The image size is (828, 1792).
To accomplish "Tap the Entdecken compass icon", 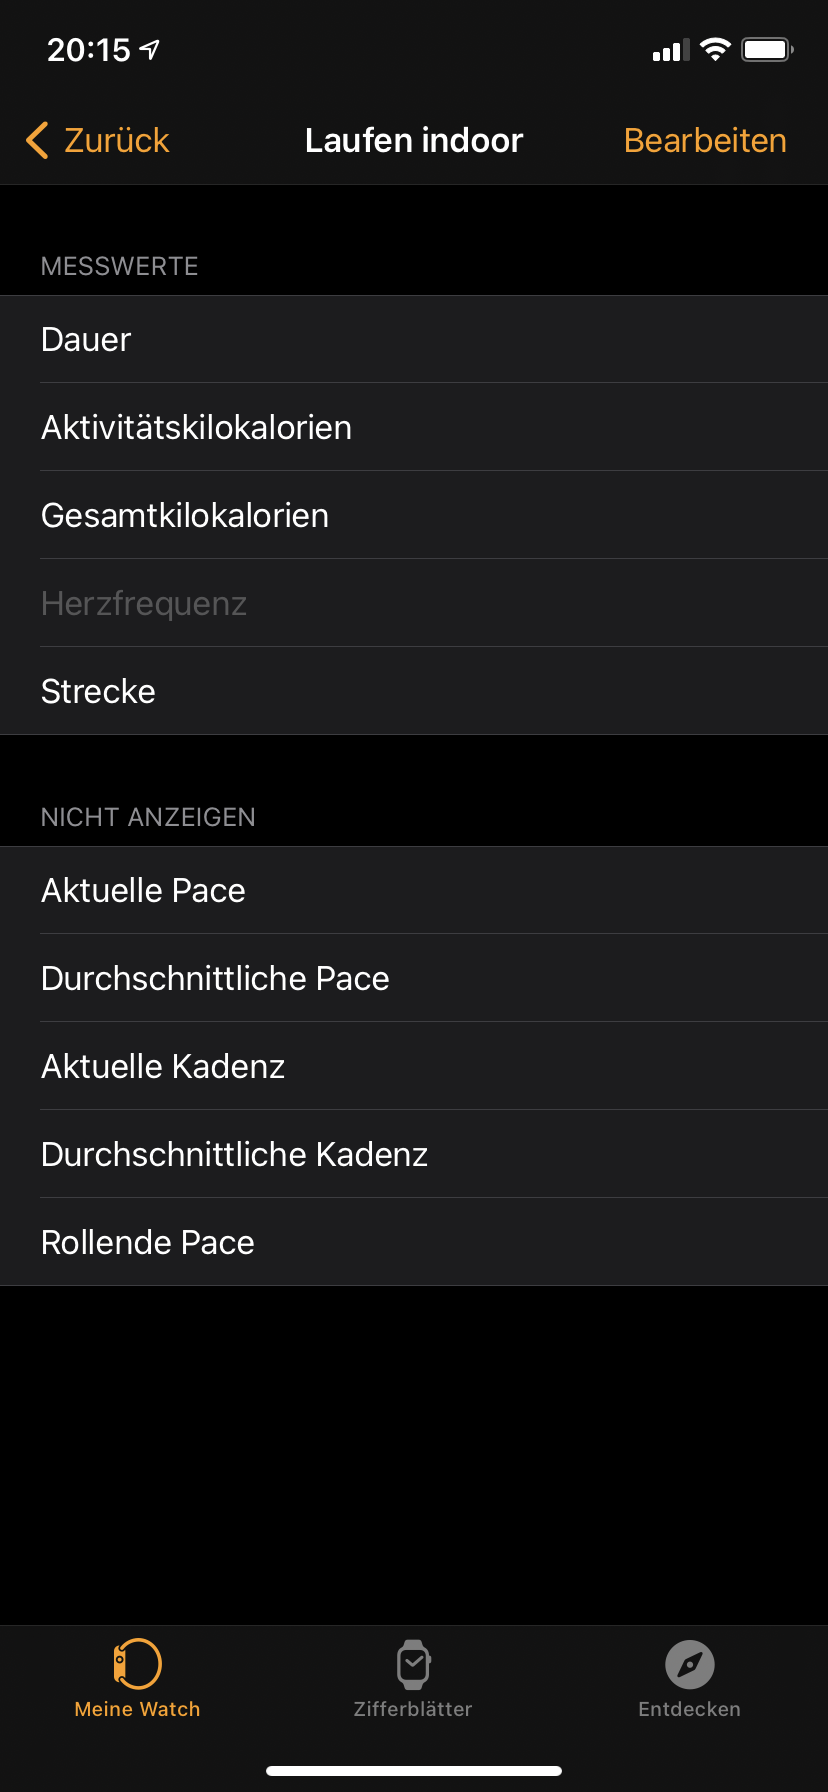I will [690, 1664].
